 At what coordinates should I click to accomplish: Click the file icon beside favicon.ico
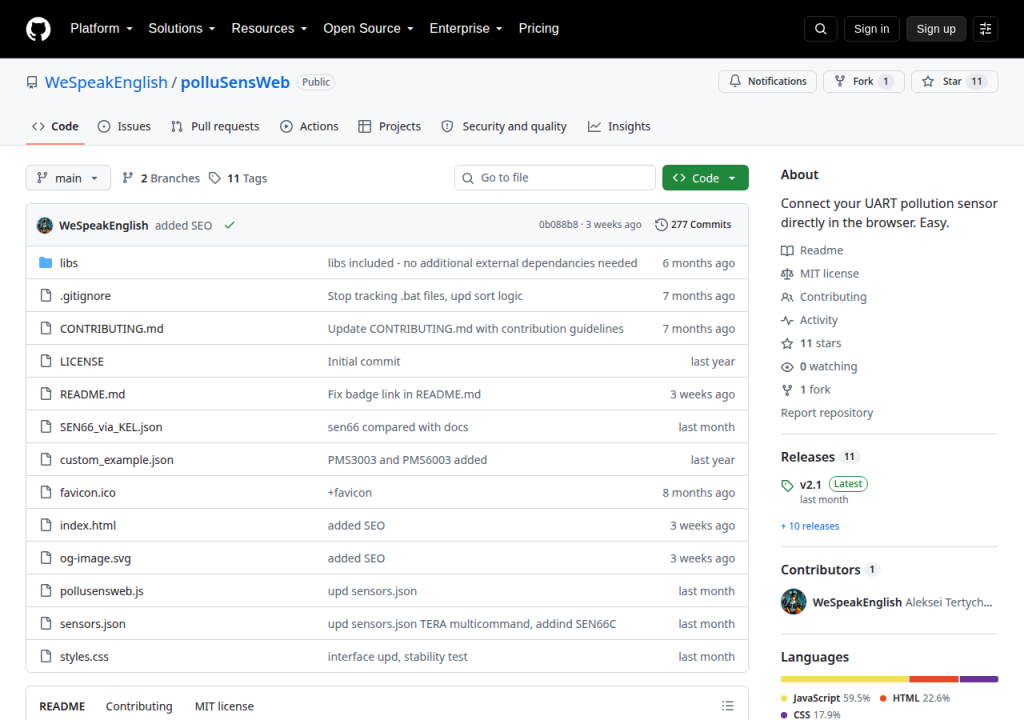pos(46,492)
